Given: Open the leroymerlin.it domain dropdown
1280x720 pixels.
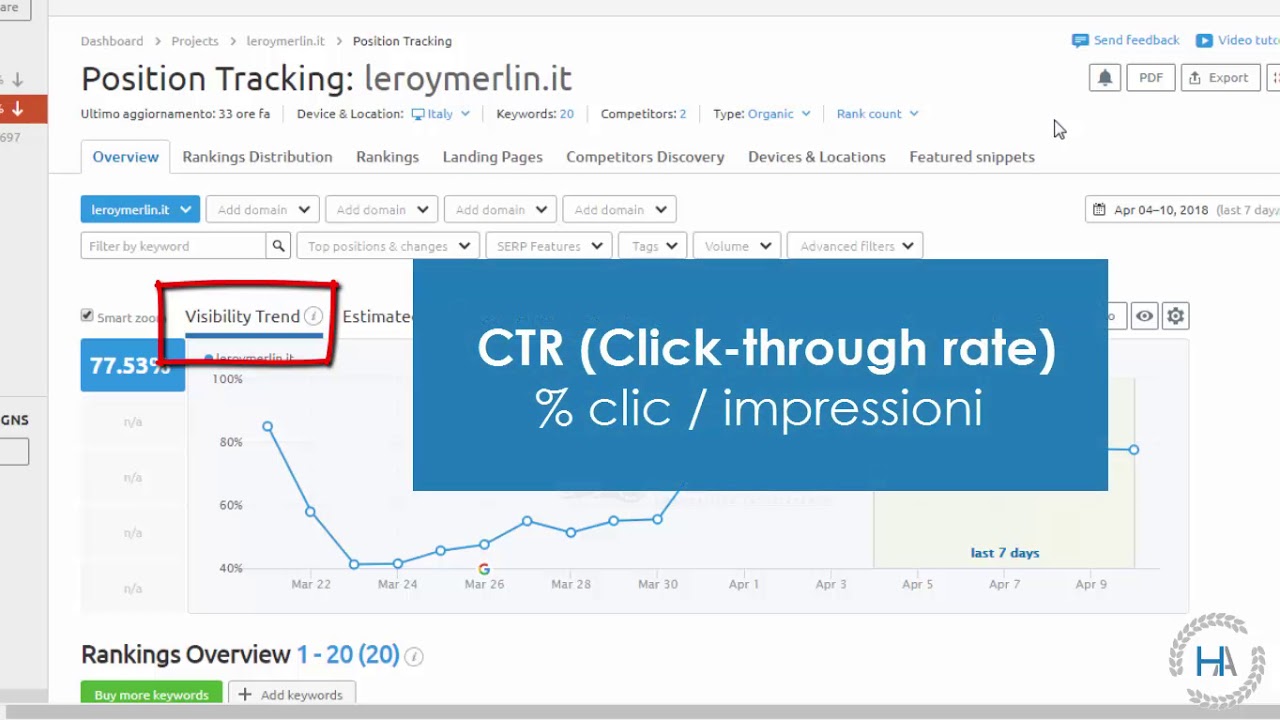Looking at the screenshot, I should (x=140, y=210).
